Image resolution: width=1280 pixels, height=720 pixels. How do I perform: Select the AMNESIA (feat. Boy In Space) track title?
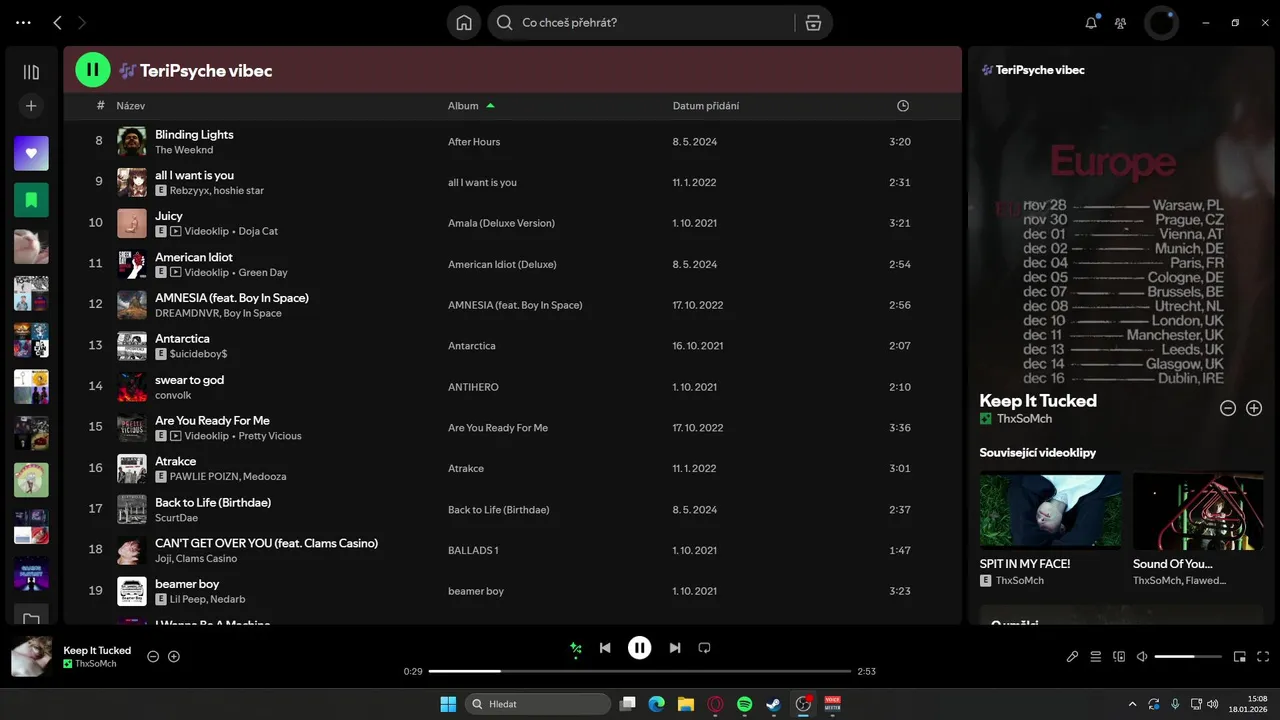click(x=232, y=298)
